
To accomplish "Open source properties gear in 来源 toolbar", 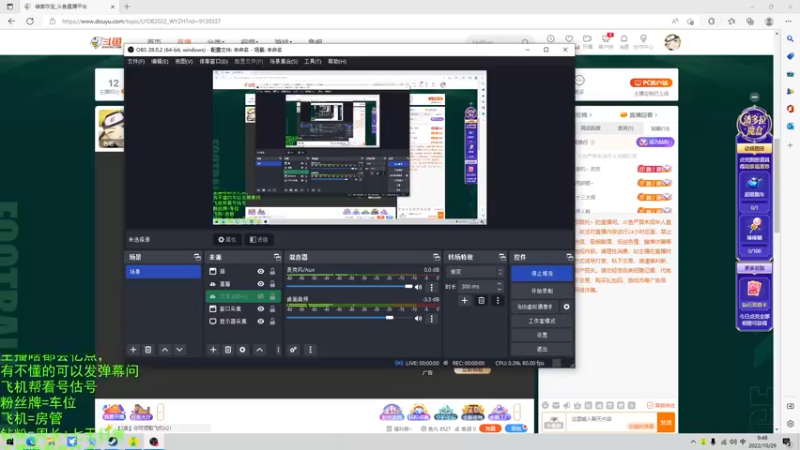I will click(x=242, y=349).
